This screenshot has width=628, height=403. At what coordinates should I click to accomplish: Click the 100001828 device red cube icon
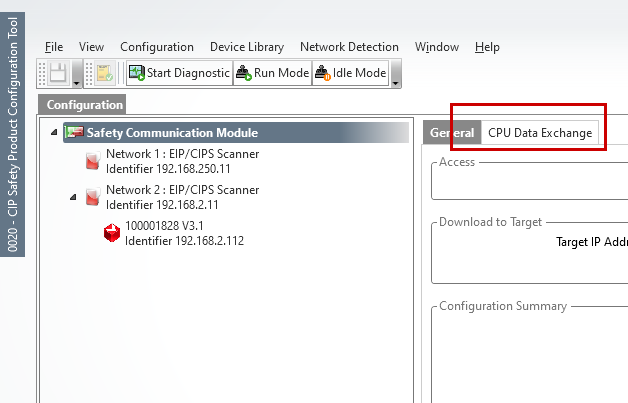(x=112, y=233)
